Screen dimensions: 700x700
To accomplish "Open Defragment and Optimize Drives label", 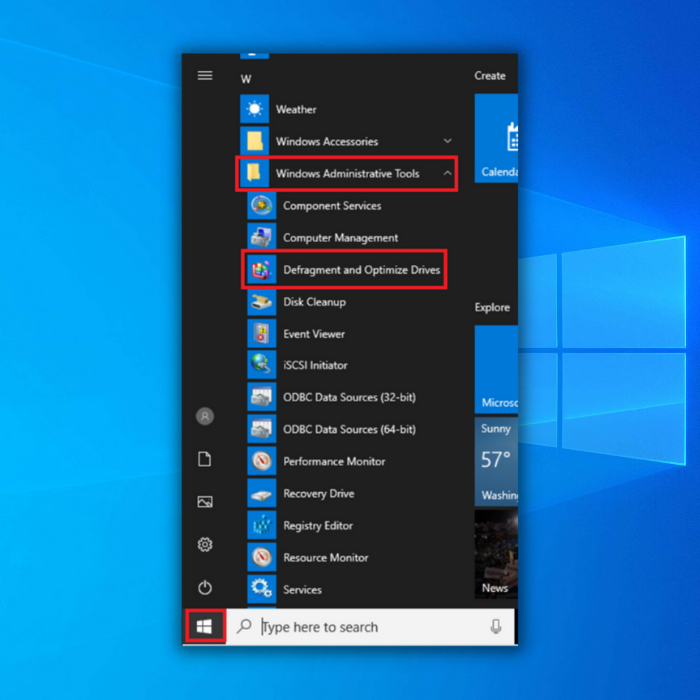I will coord(362,270).
